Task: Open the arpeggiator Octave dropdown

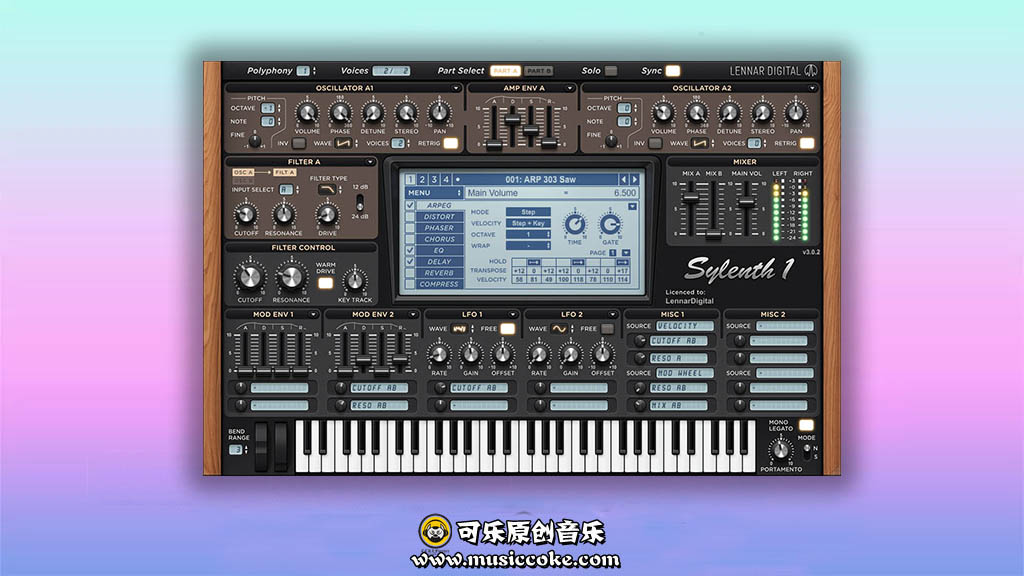Action: point(528,234)
